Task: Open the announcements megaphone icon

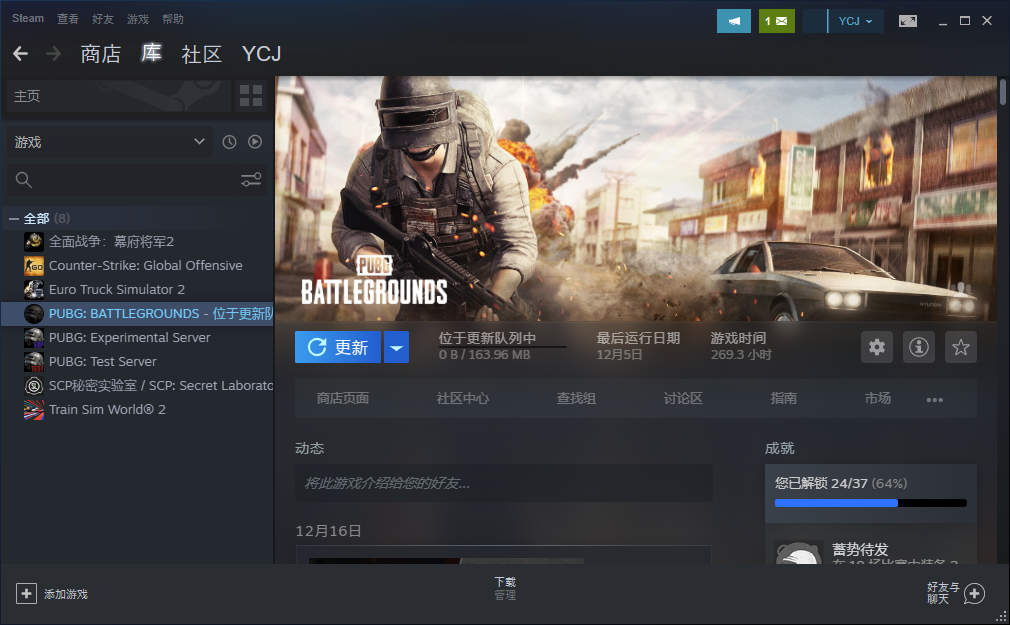Action: [734, 21]
